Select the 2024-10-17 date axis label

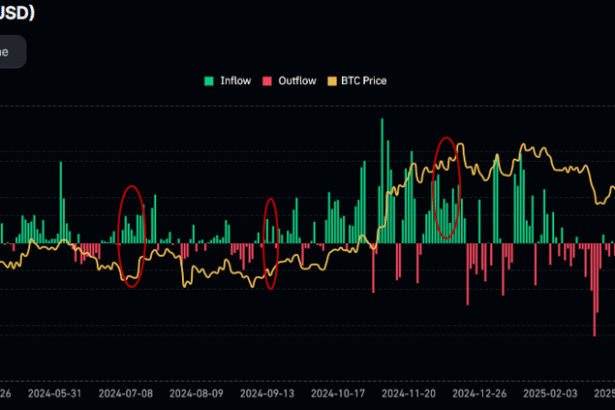pos(339,394)
